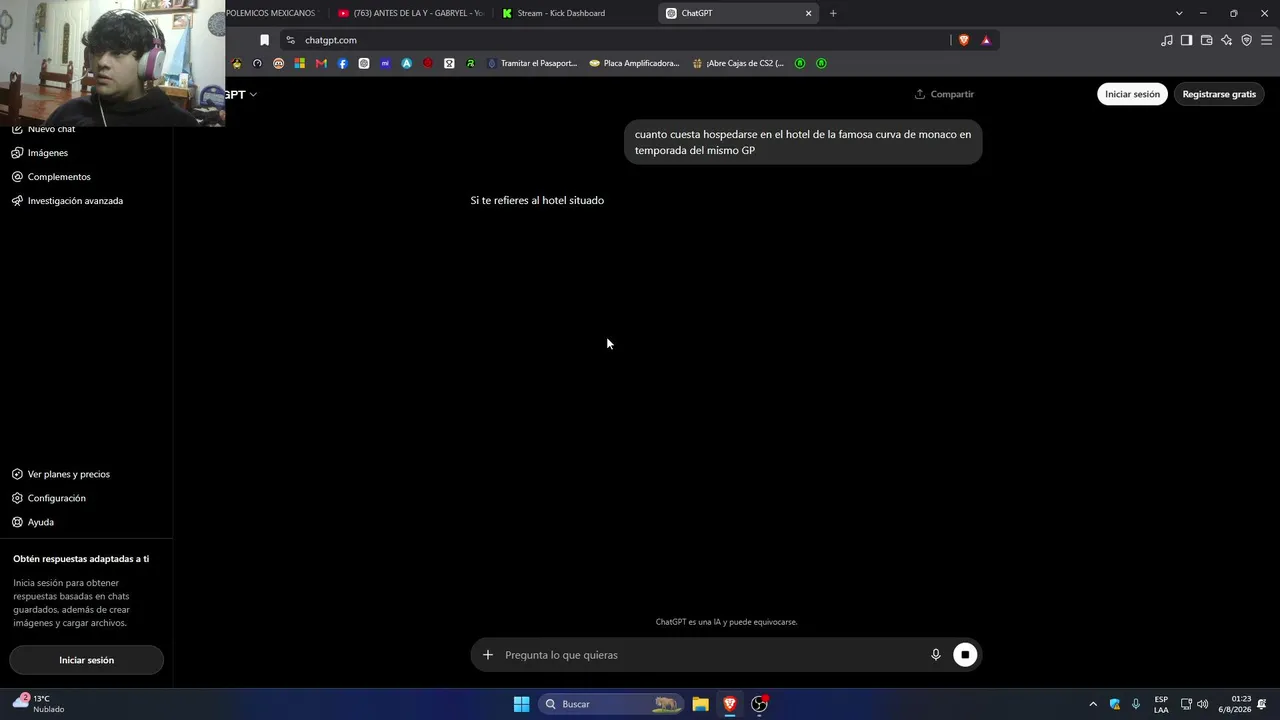This screenshot has width=1280, height=720.
Task: Open the Brave VPN shield icon
Action: pos(1246,40)
